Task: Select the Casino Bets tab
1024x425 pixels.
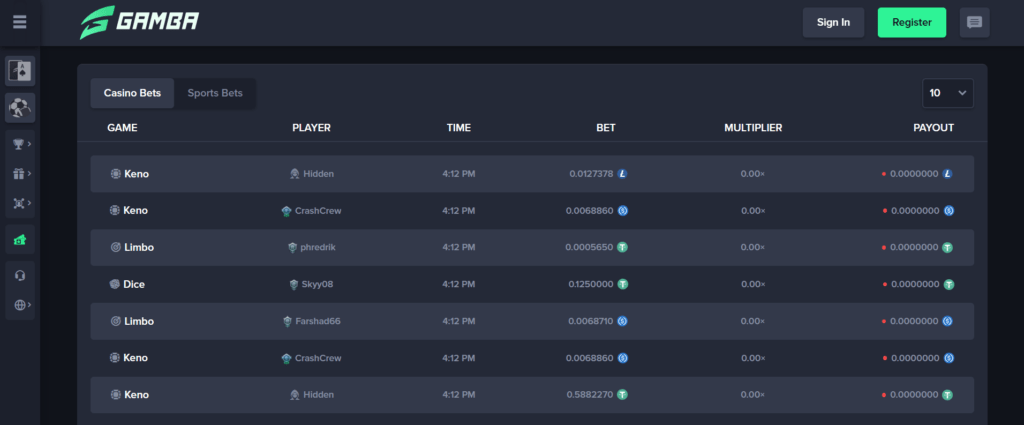Action: click(x=132, y=93)
